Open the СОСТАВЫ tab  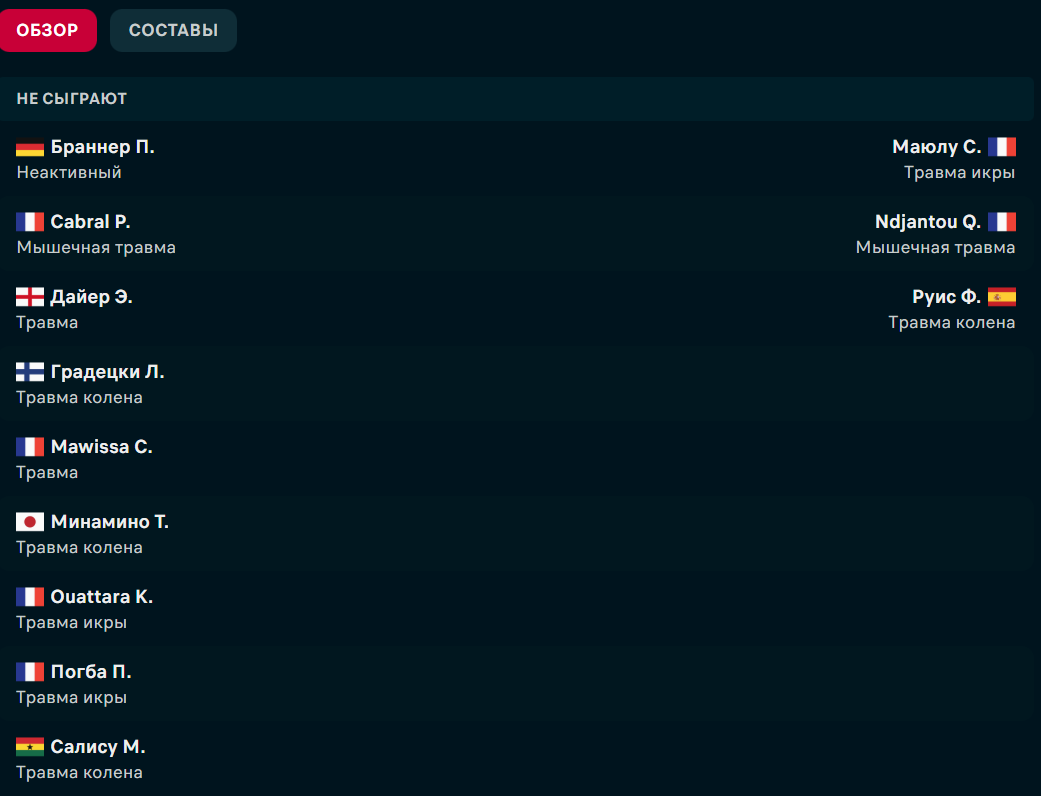click(173, 30)
